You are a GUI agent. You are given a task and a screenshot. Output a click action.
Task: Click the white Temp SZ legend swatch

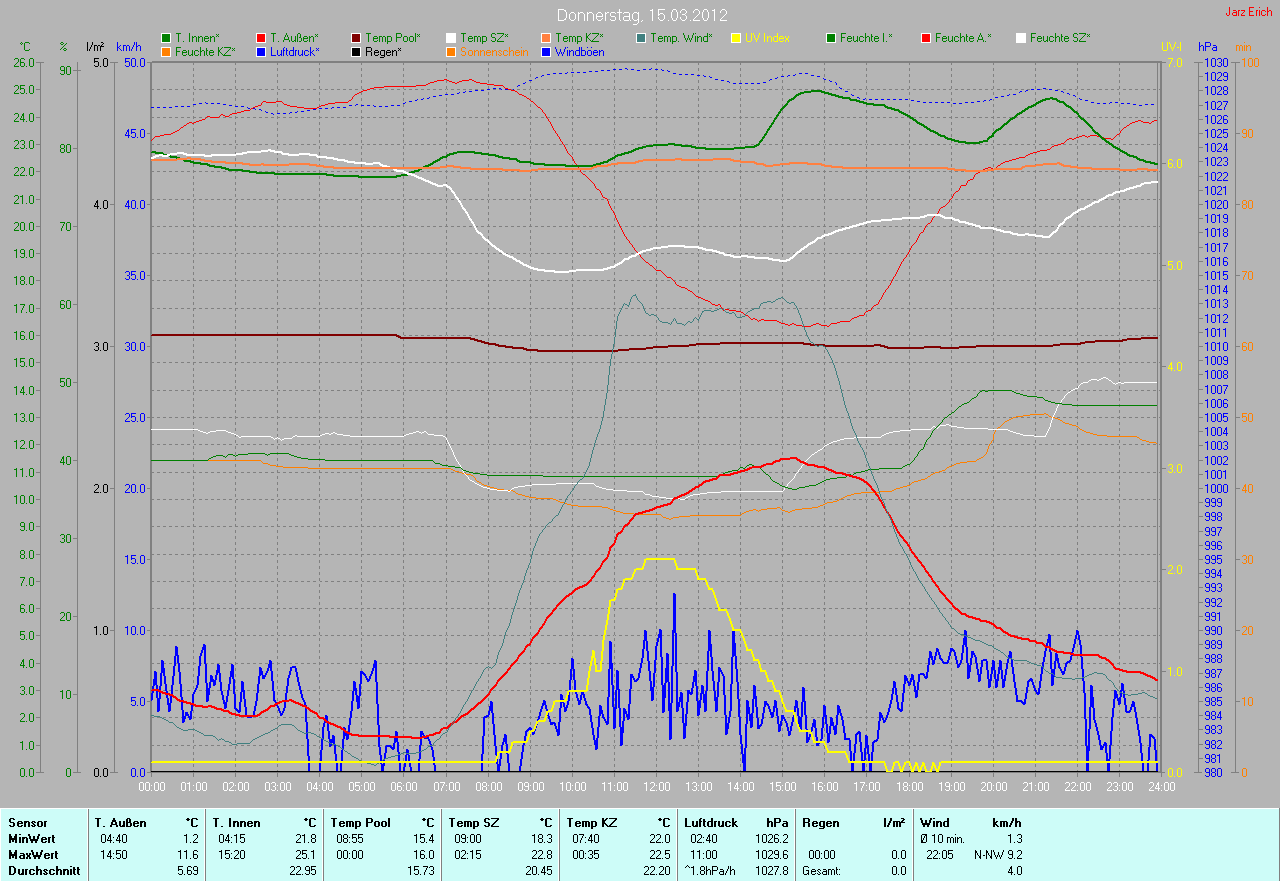(x=451, y=38)
